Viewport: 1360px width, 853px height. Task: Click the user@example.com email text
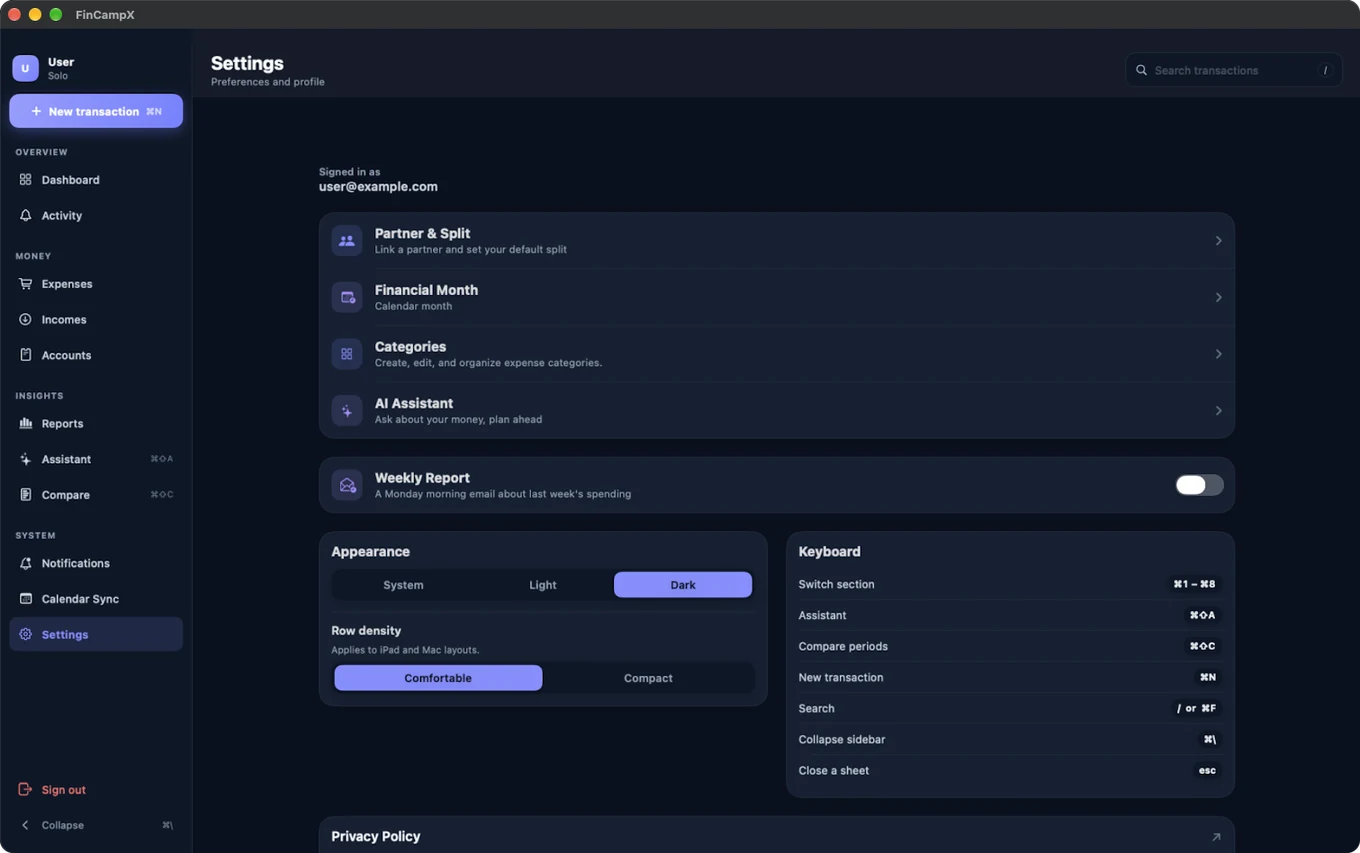[x=378, y=187]
